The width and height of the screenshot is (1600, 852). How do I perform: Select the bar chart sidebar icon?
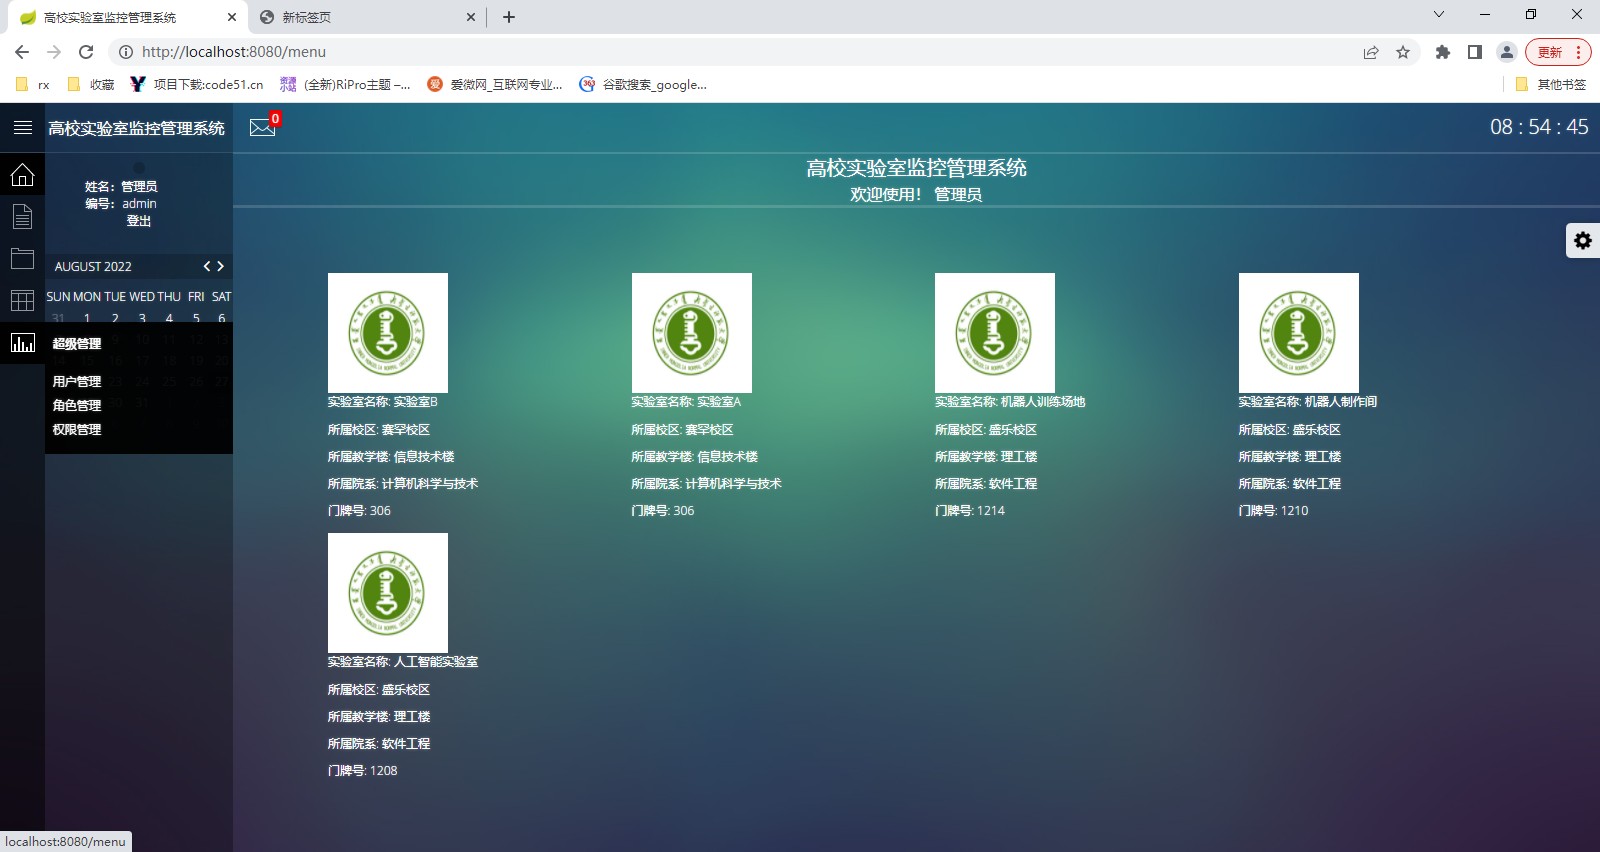22,343
